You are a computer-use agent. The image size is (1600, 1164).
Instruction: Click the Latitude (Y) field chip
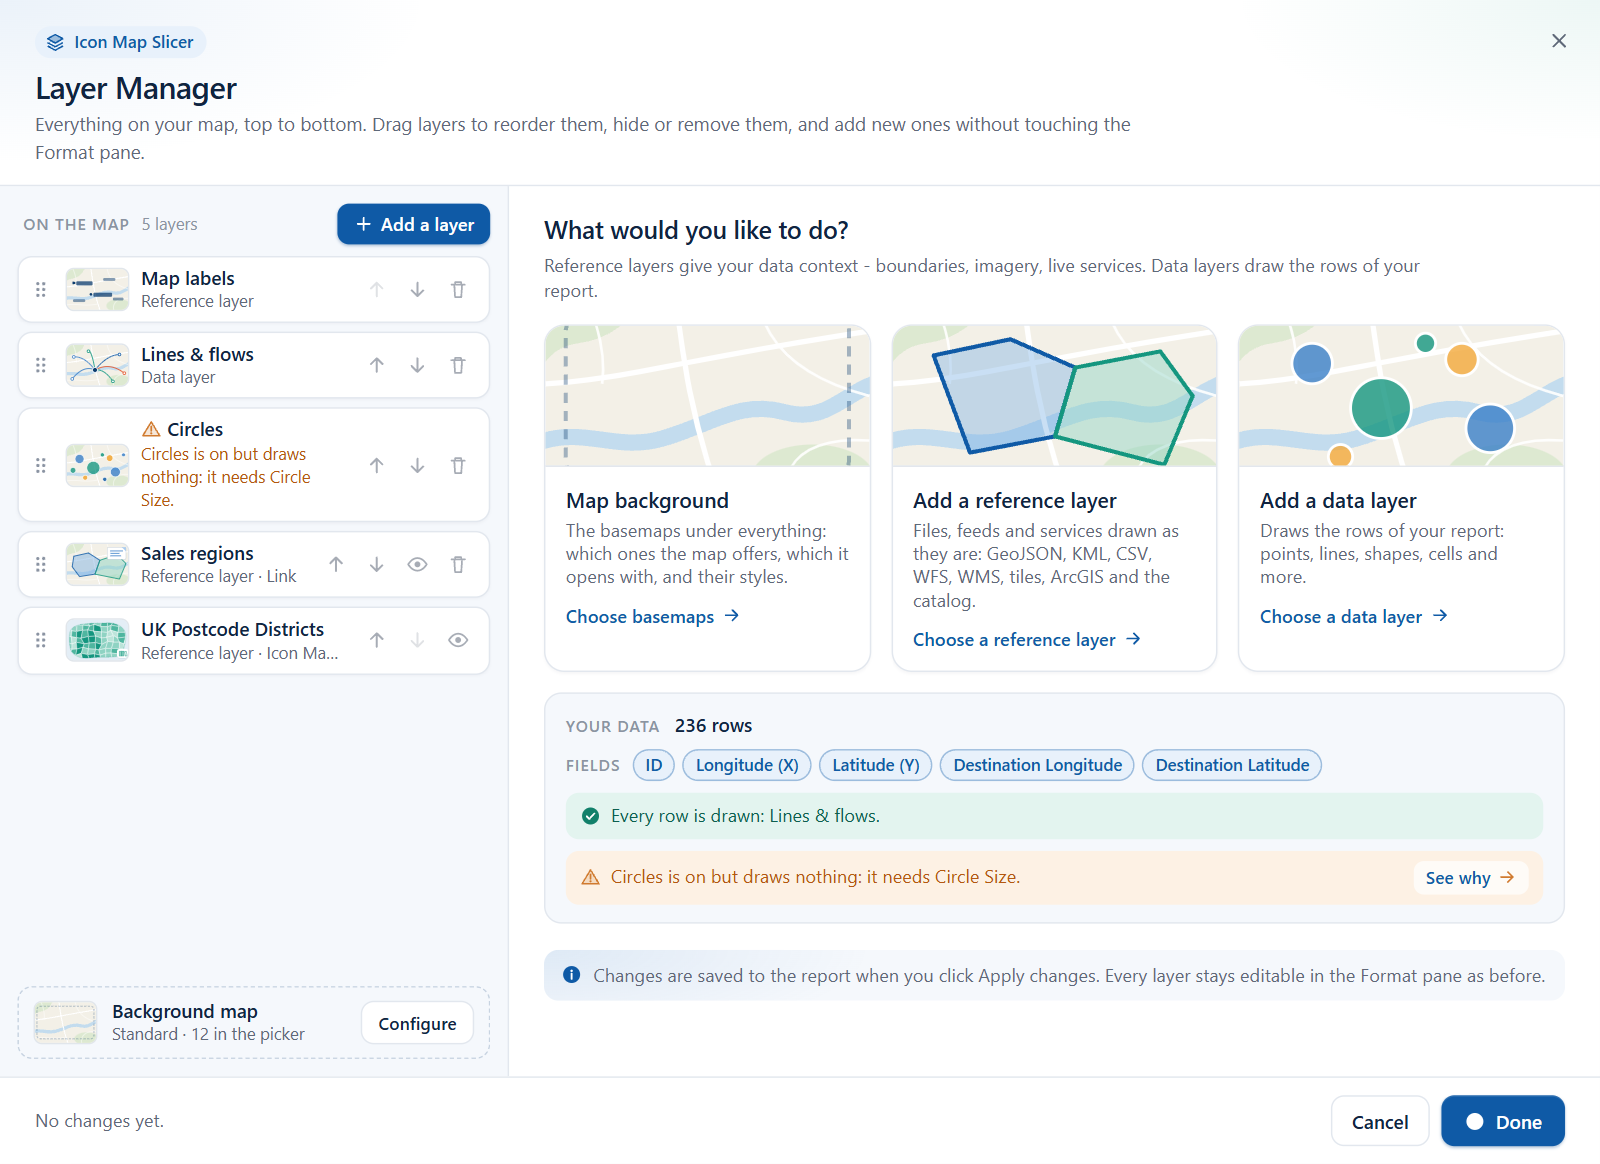(876, 766)
